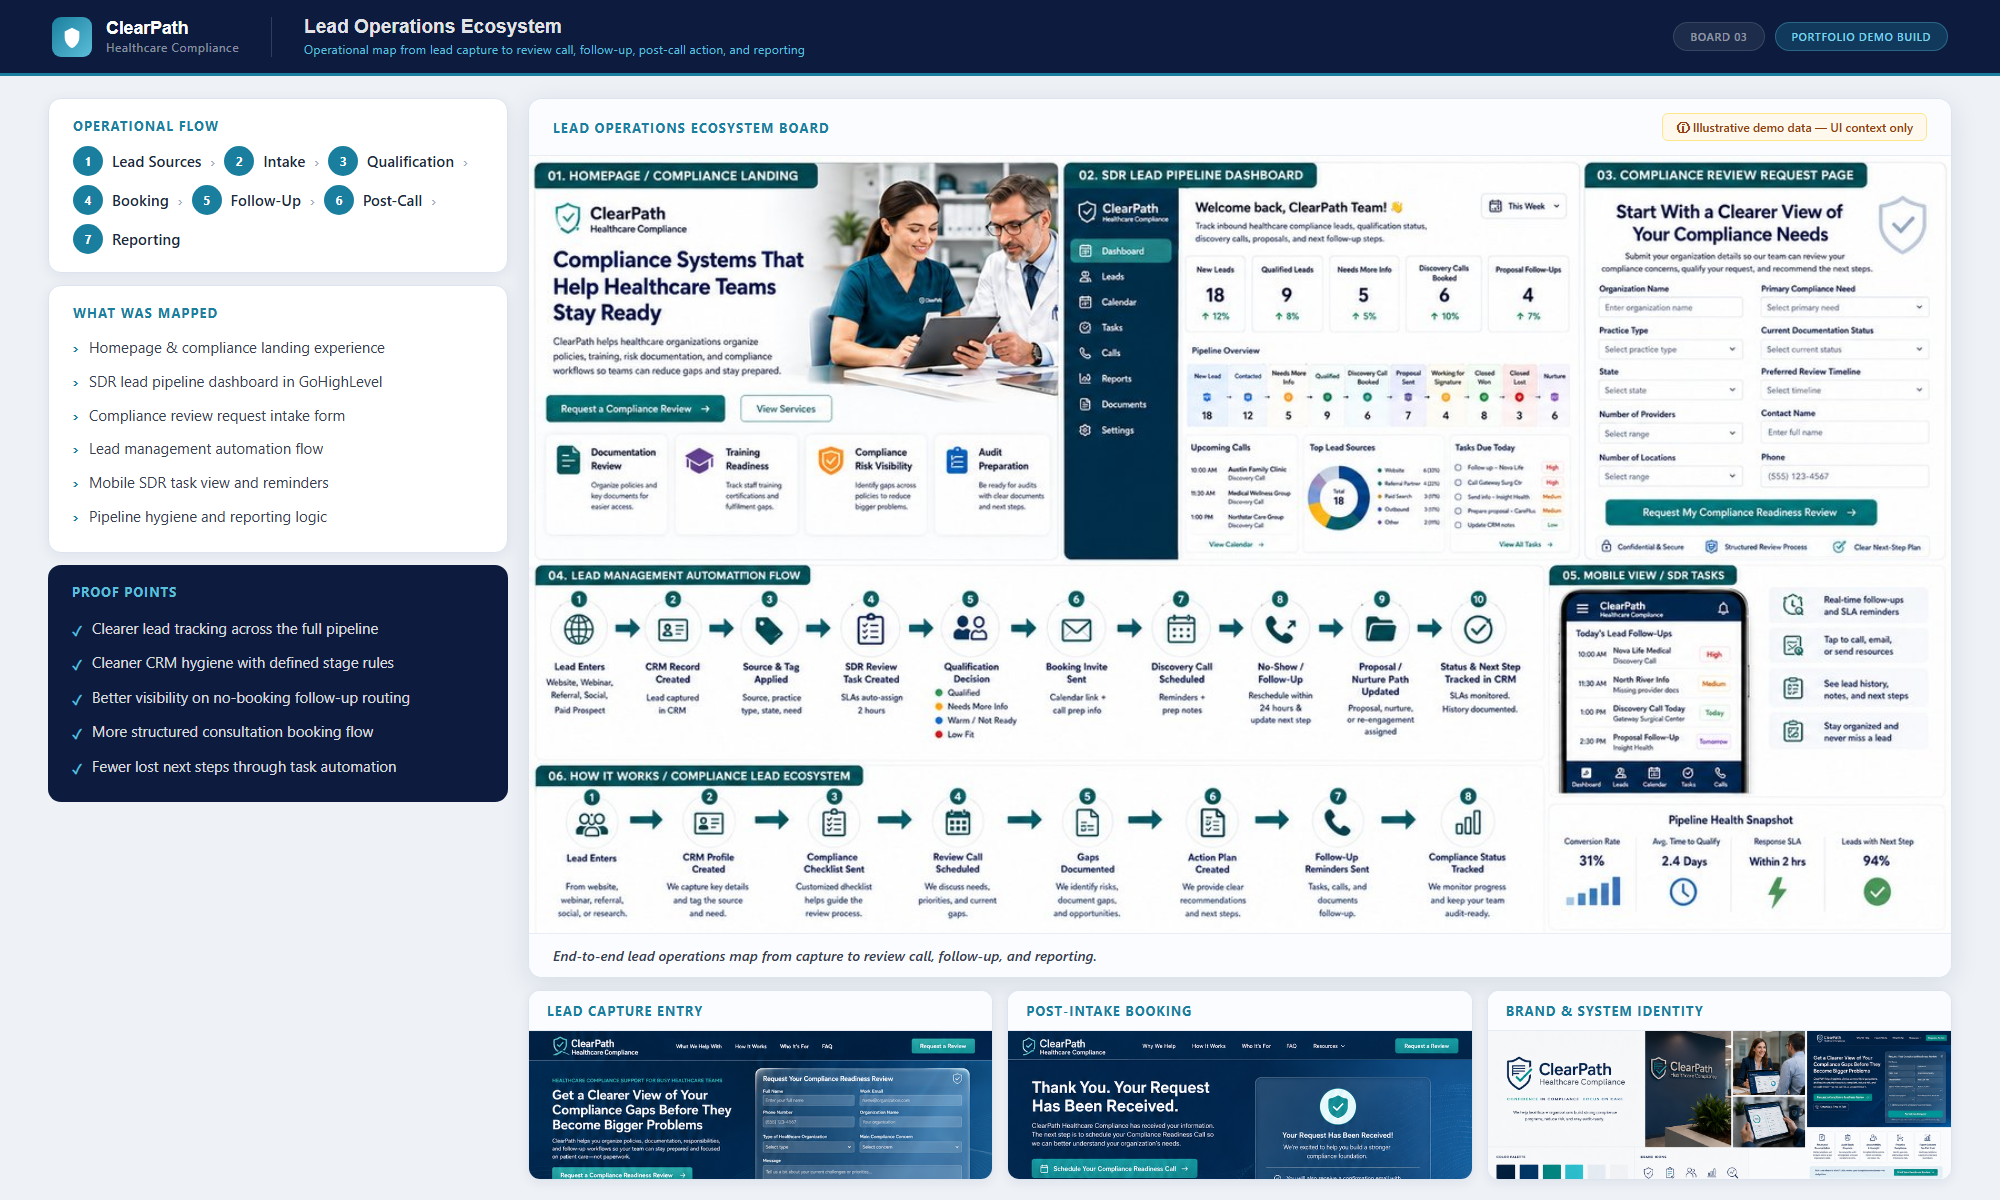Click the No-Show / Follow-Up phone icon
Viewport: 2000px width, 1200px height.
pos(1280,629)
